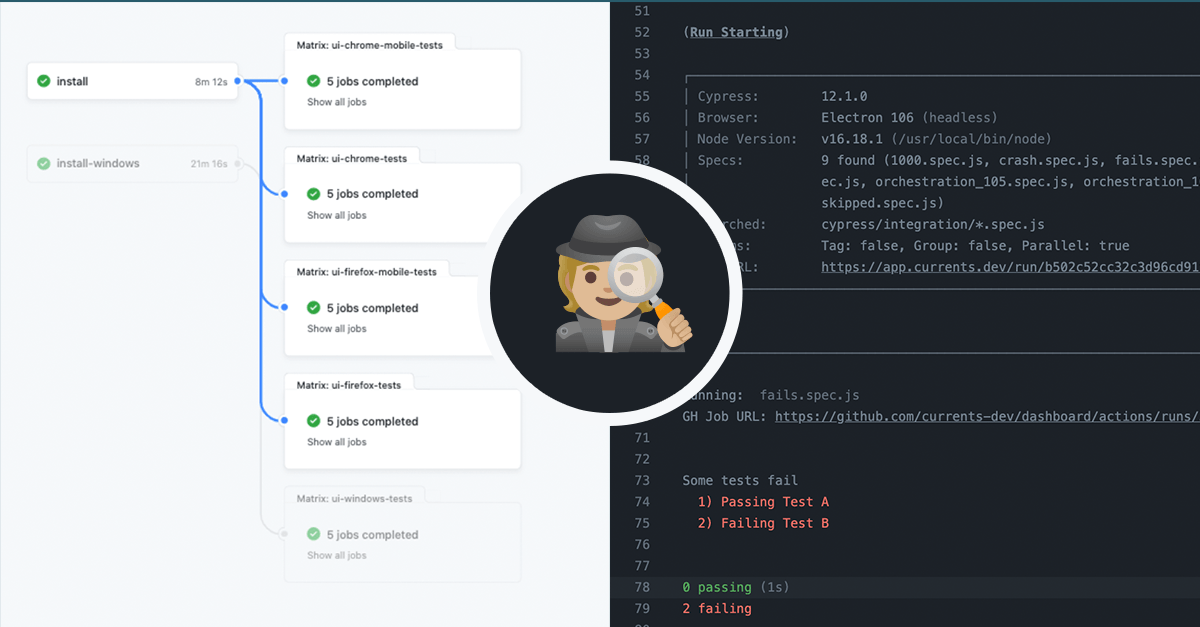Click the faded check icon on install-windows job

point(43,163)
